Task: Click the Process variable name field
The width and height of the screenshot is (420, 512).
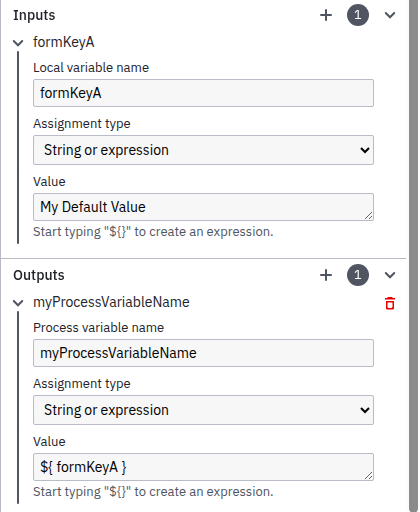Action: point(203,353)
